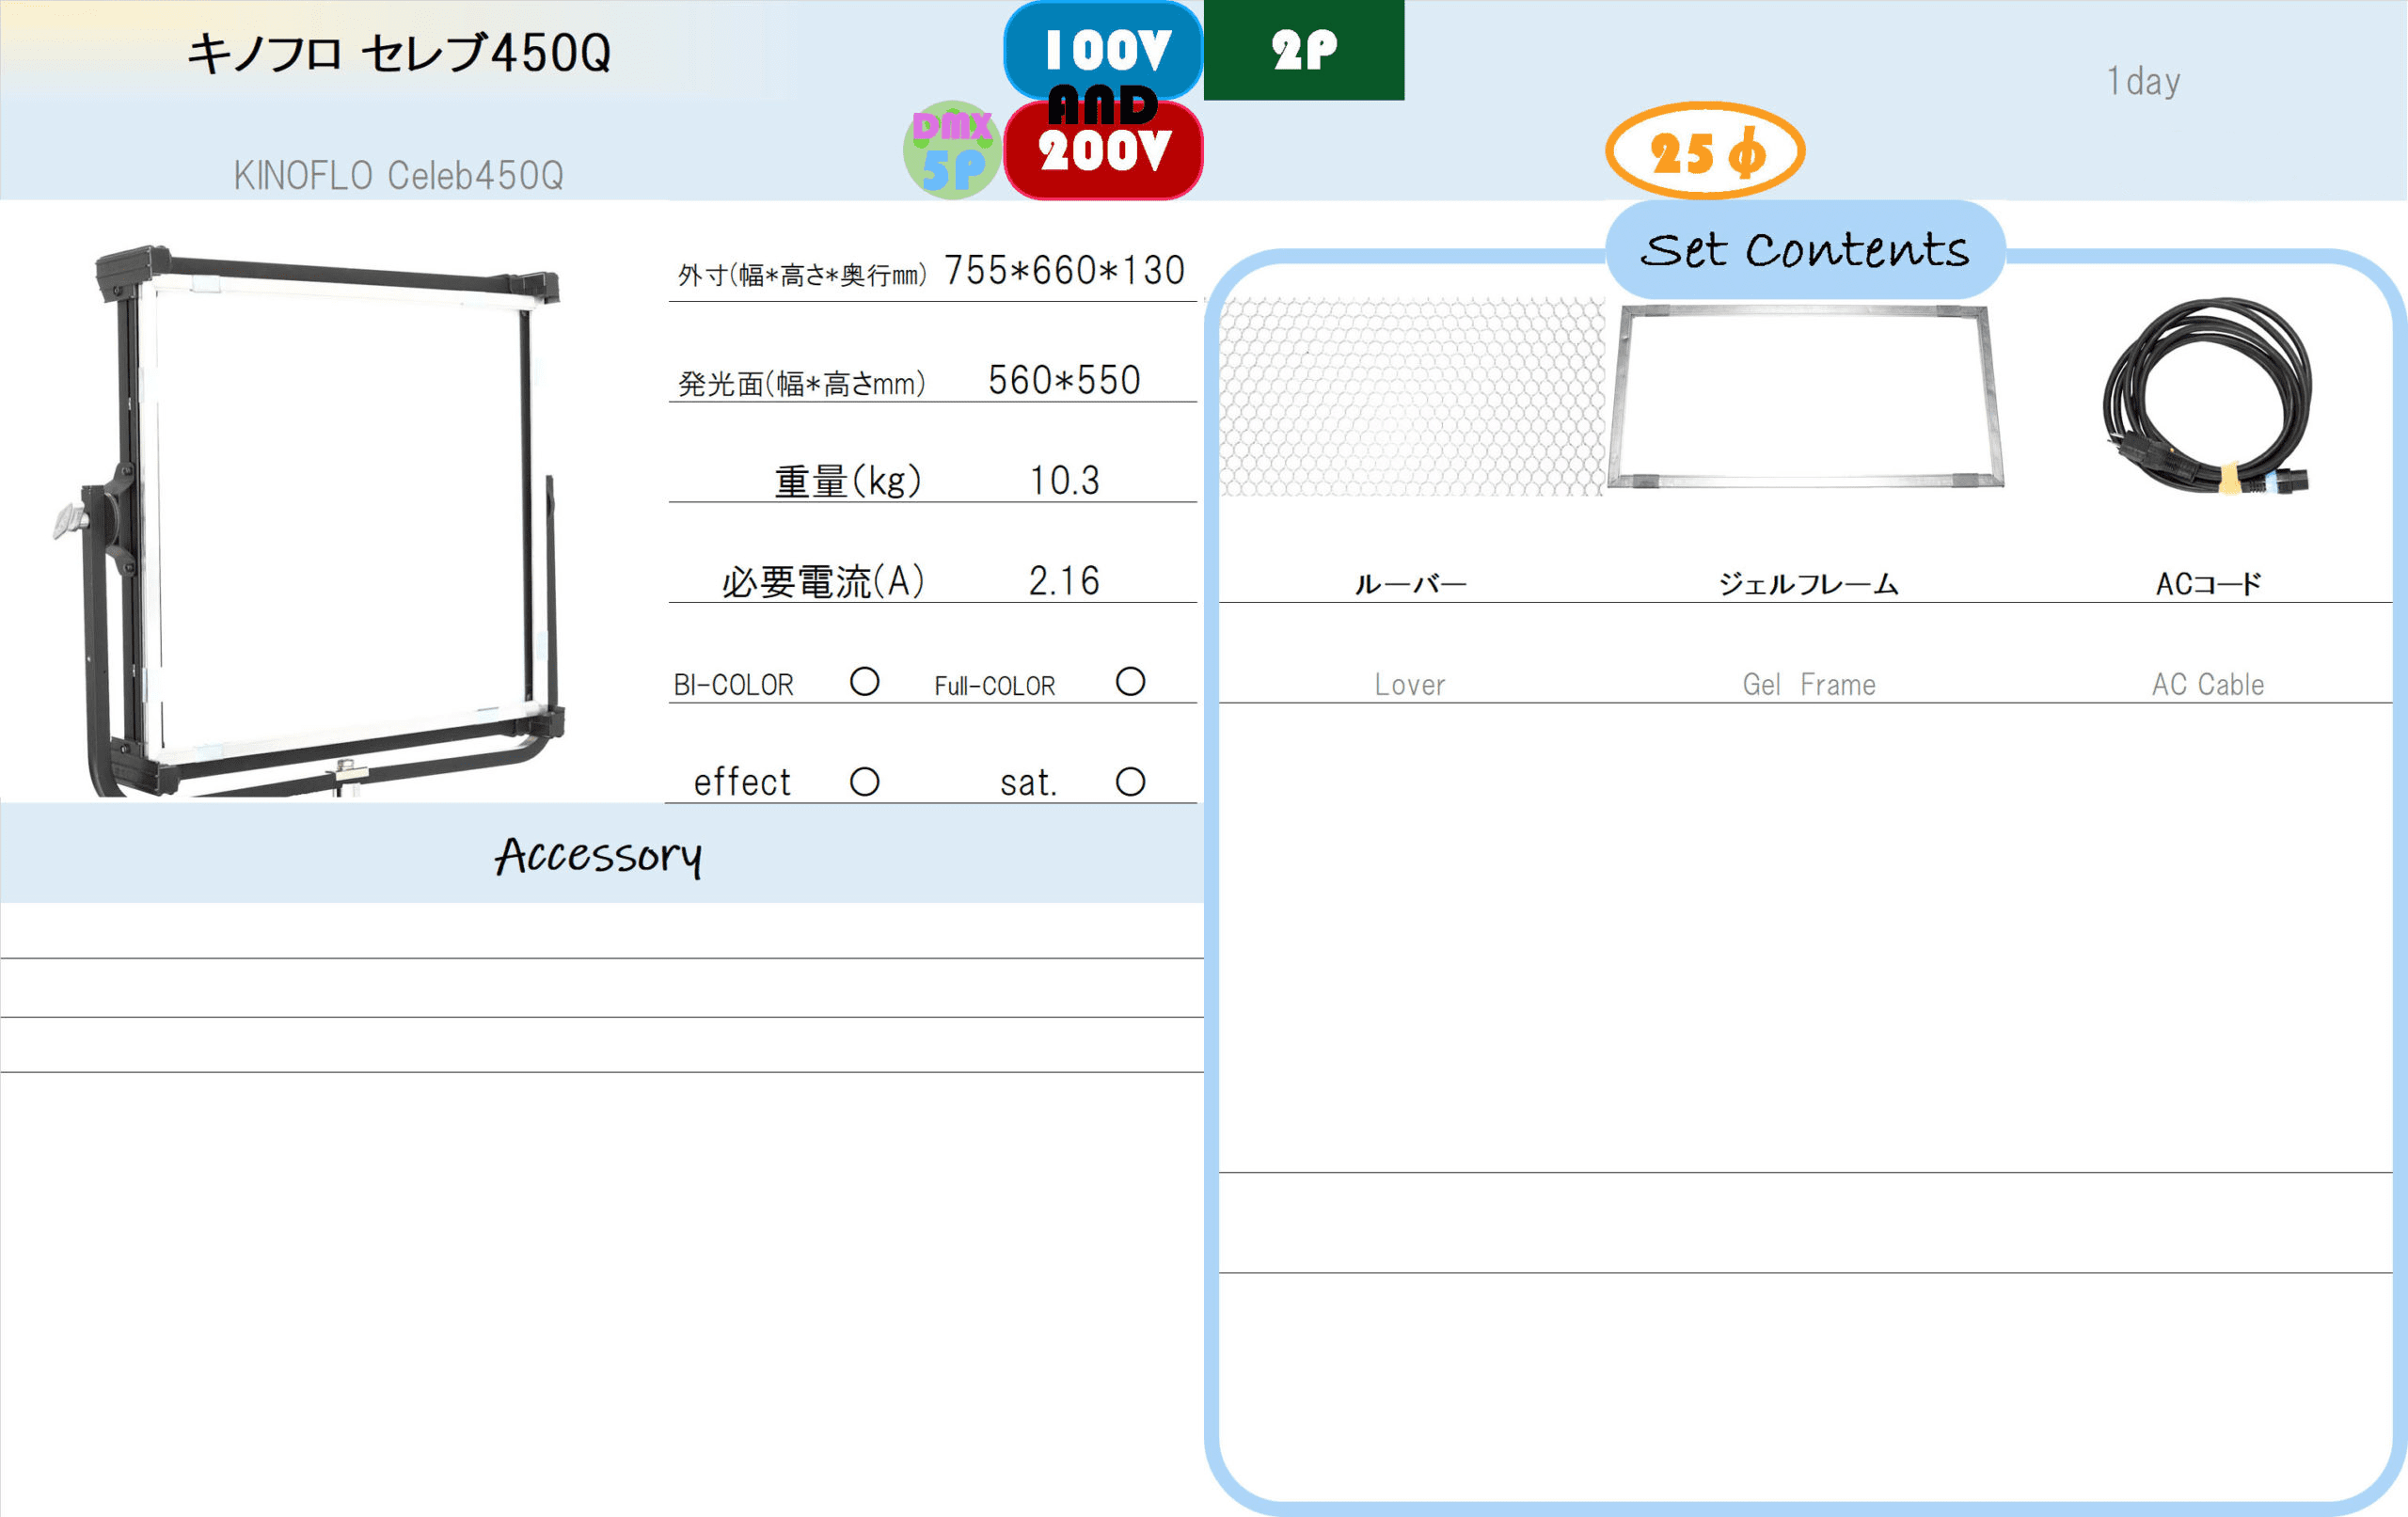Click the 1day rental text

2143,82
